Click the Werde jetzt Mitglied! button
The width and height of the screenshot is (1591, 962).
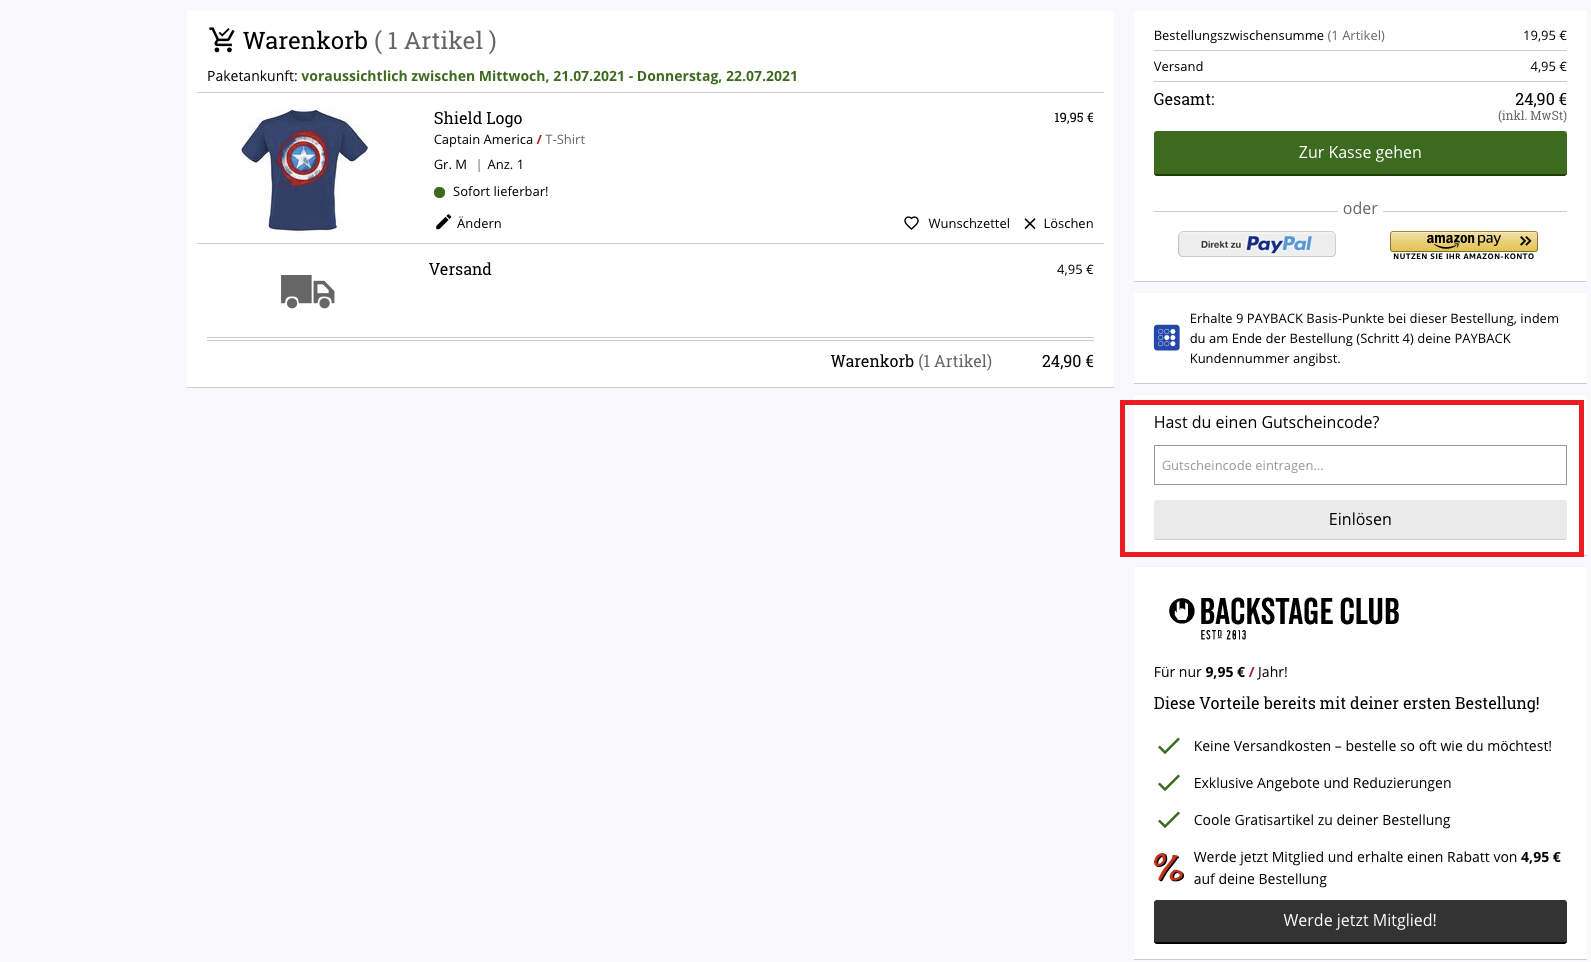1359,920
